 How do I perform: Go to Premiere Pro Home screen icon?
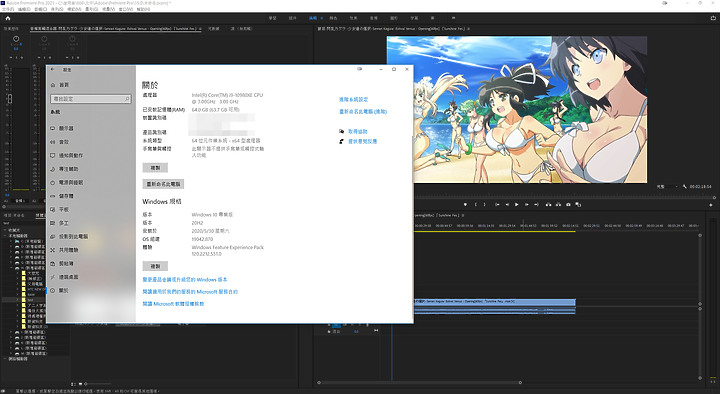pyautogui.click(x=8, y=18)
